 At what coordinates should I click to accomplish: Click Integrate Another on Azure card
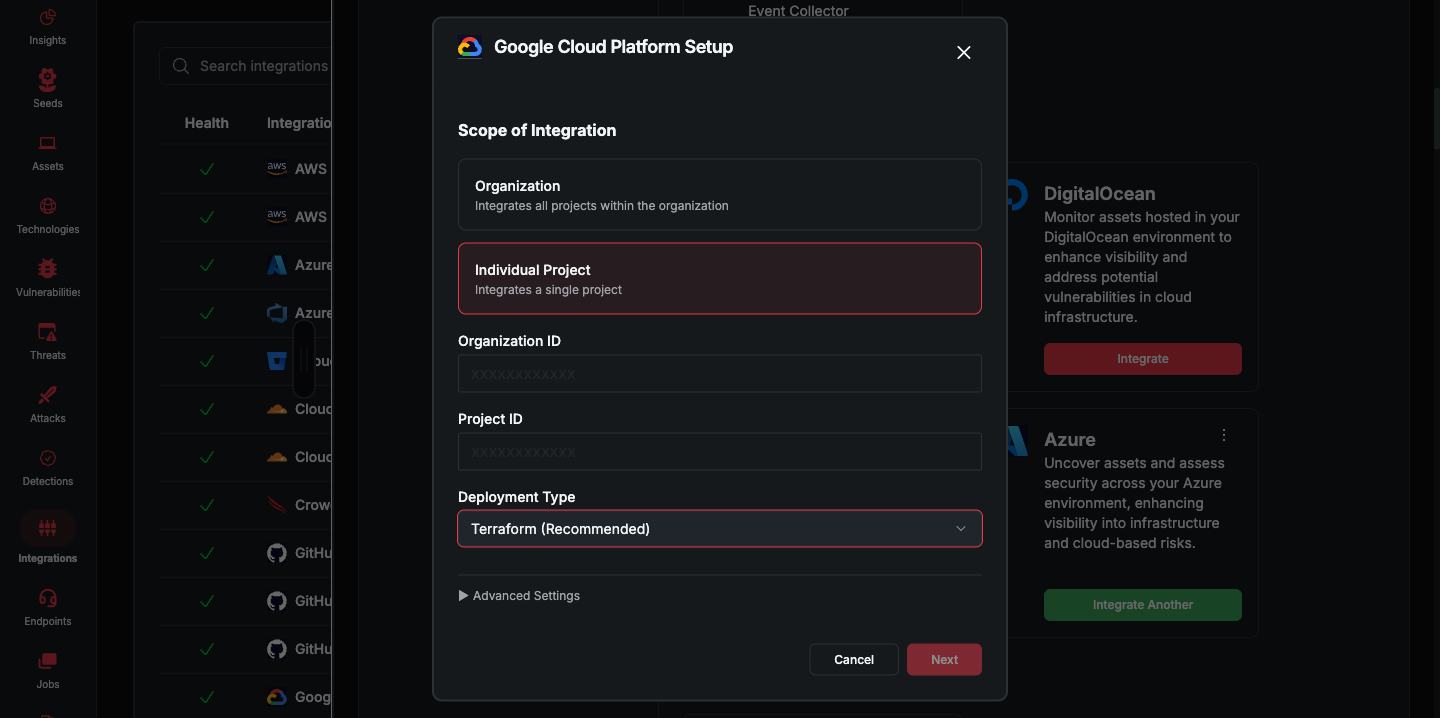tap(1143, 605)
